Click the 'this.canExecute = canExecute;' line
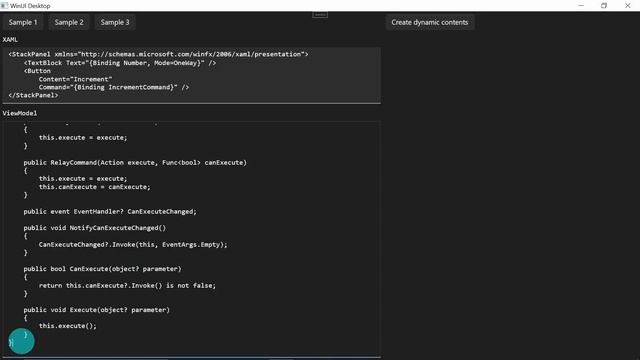Image resolution: width=640 pixels, height=360 pixels. [95, 187]
